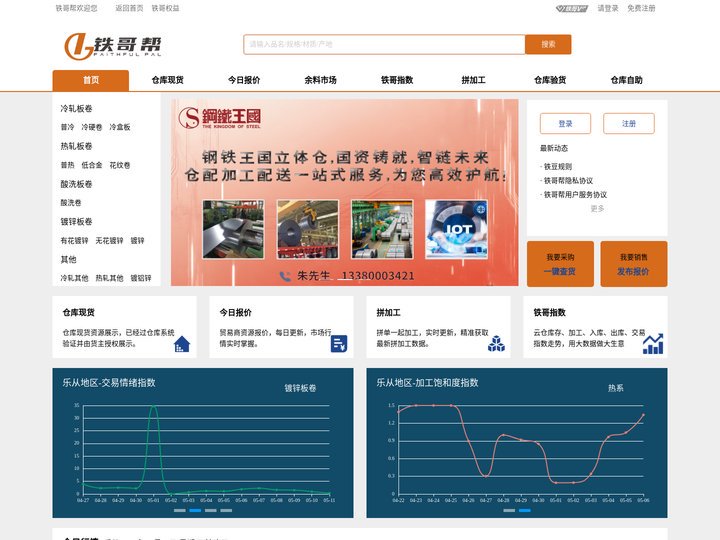Click the 请登录 link in the top bar
This screenshot has width=720, height=540.
(608, 8)
